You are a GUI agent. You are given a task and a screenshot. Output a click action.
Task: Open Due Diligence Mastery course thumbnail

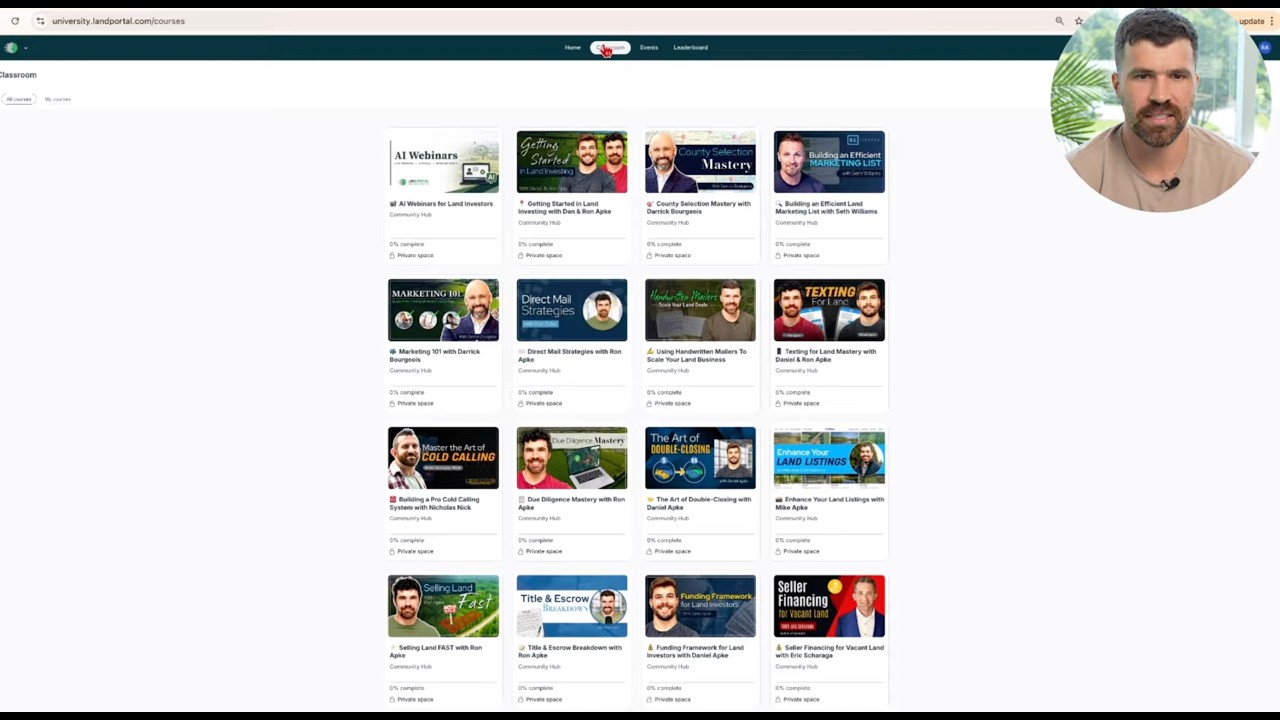(x=572, y=458)
